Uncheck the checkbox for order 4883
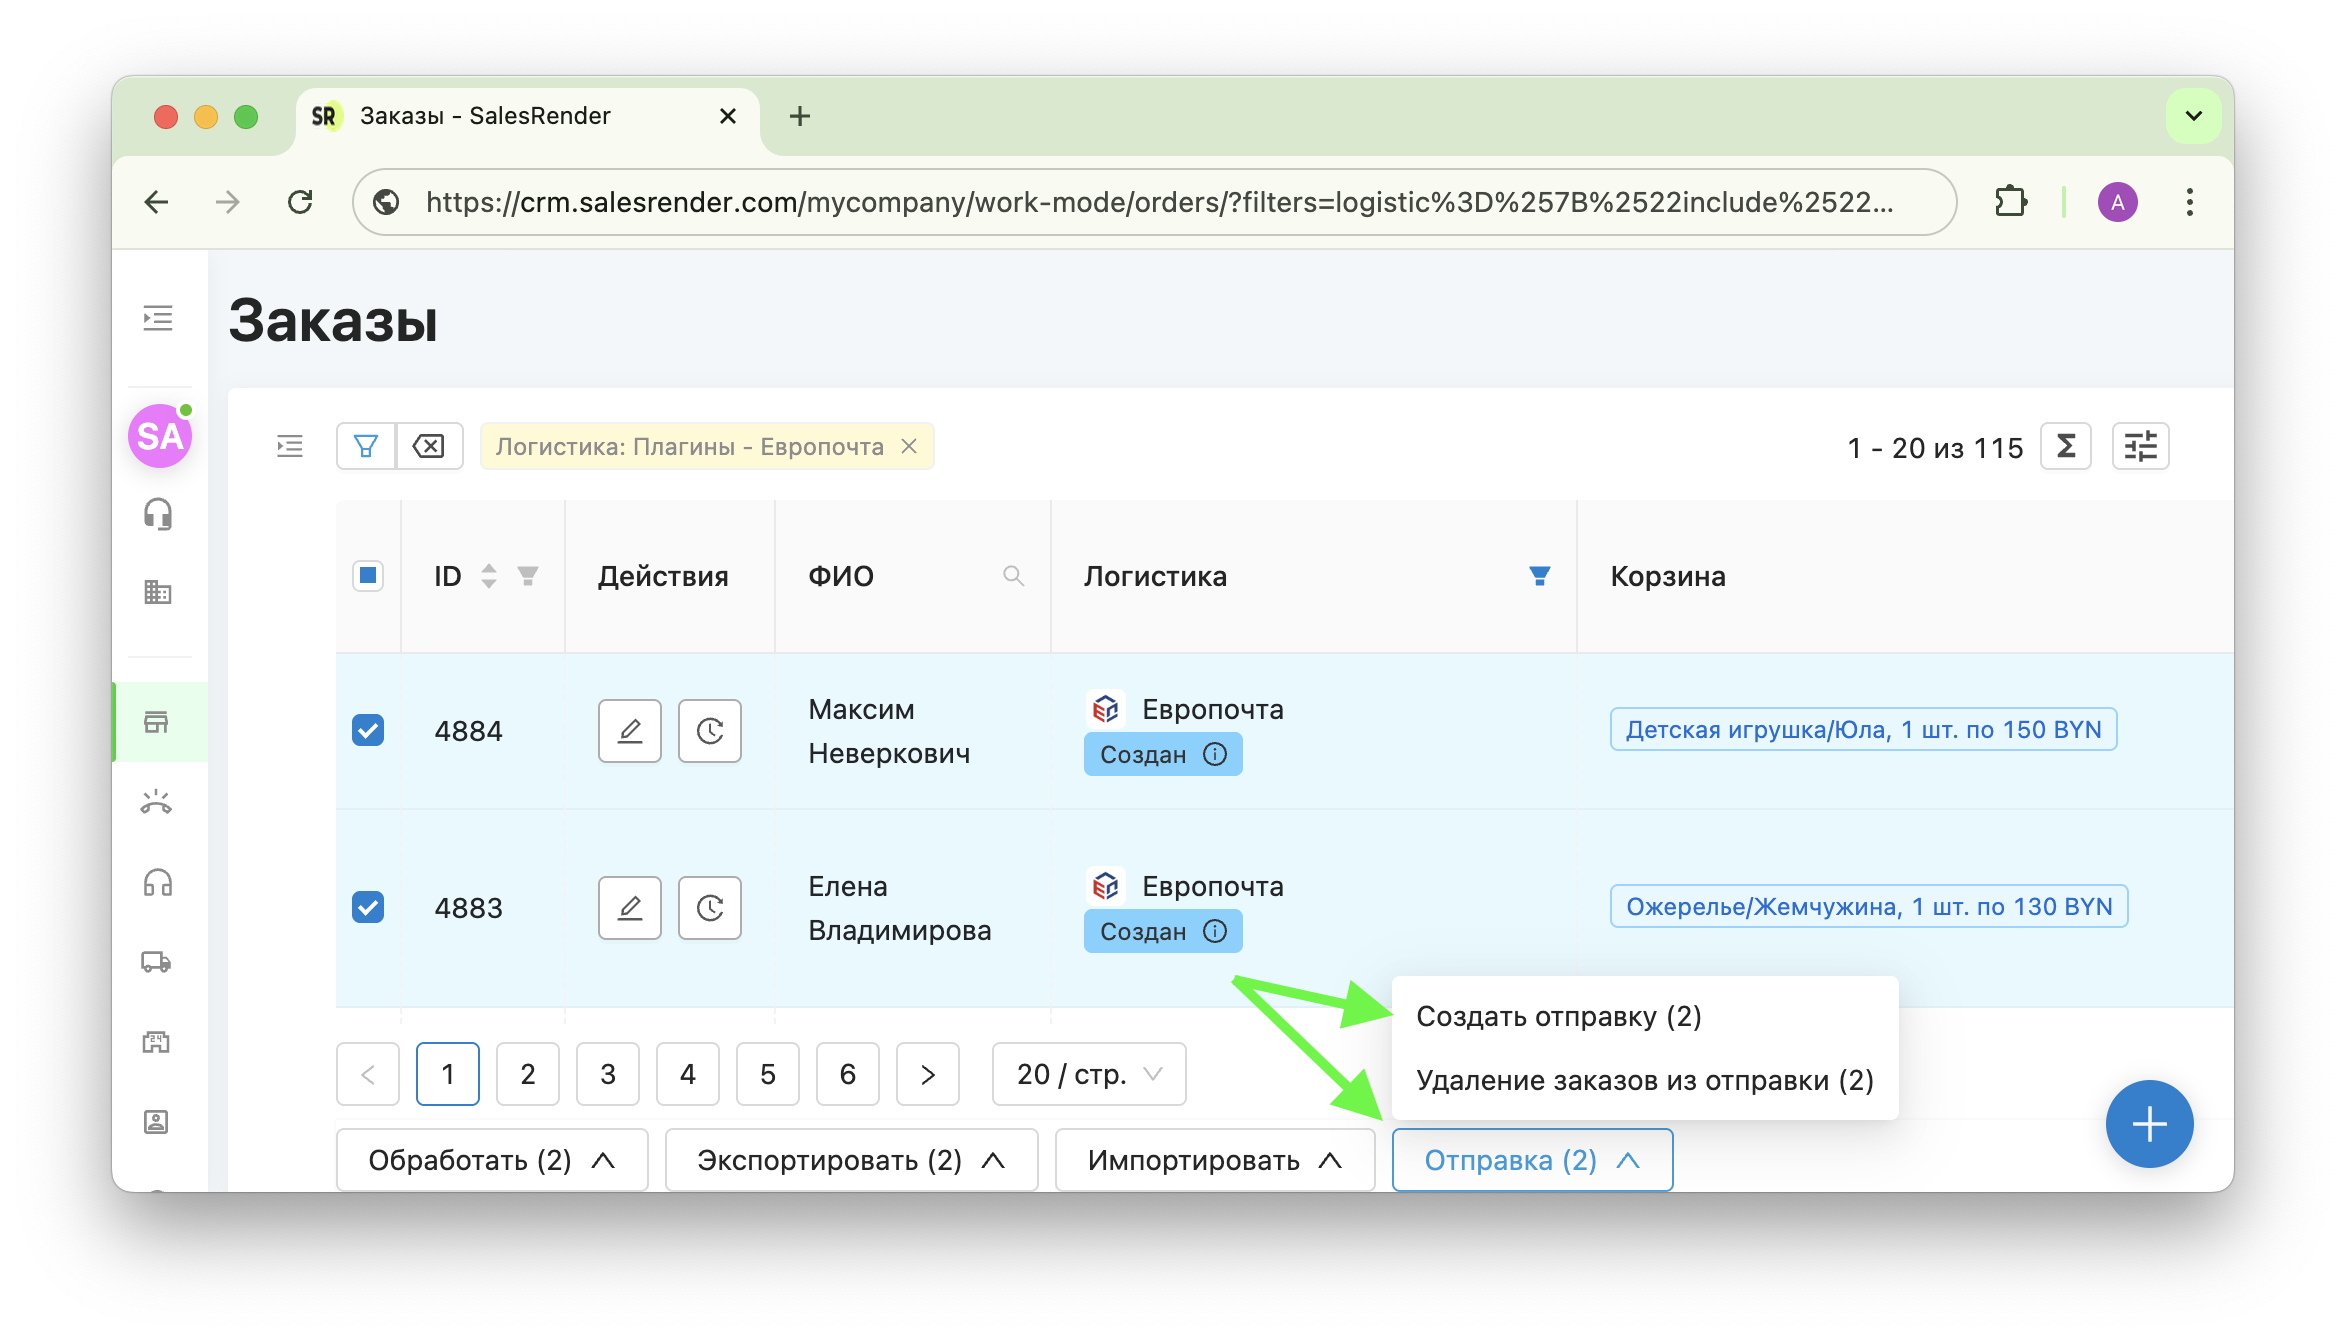This screenshot has height=1340, width=2346. click(368, 908)
